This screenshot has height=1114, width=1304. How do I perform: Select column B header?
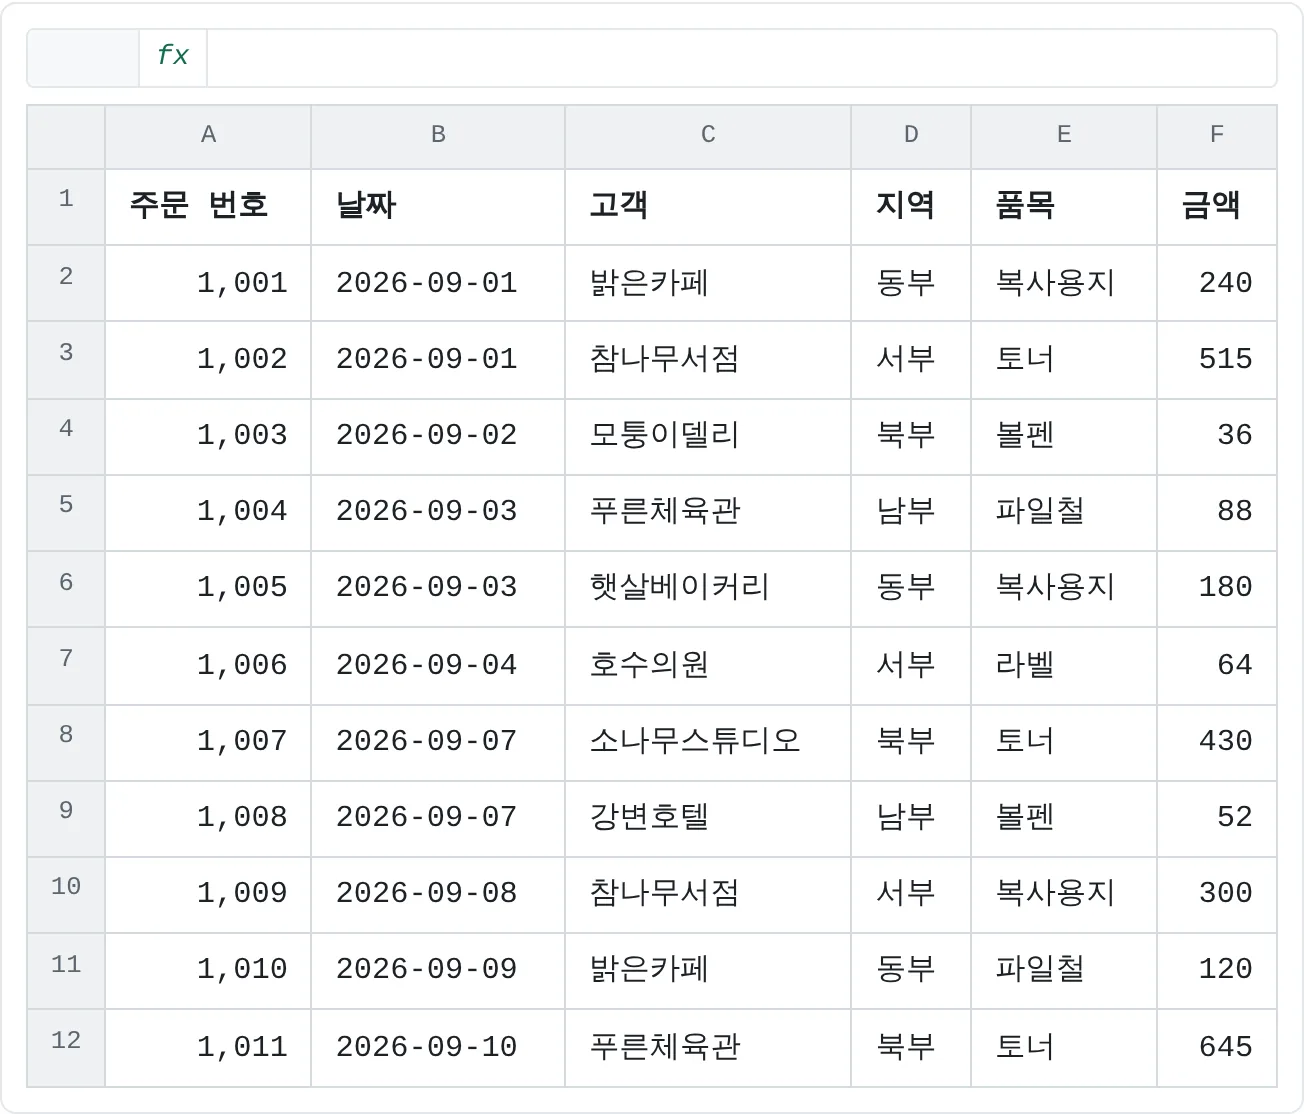pos(438,137)
